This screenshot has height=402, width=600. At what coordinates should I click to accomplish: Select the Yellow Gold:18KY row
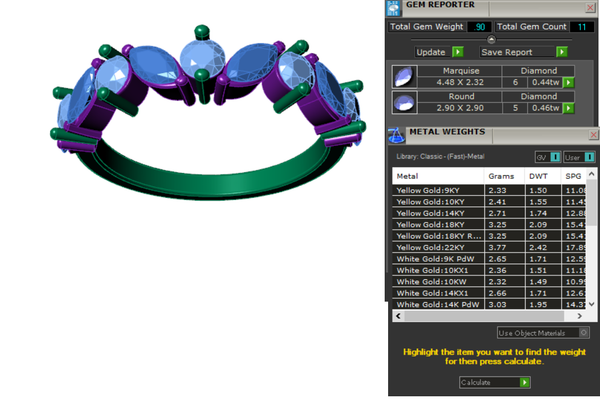pyautogui.click(x=489, y=225)
